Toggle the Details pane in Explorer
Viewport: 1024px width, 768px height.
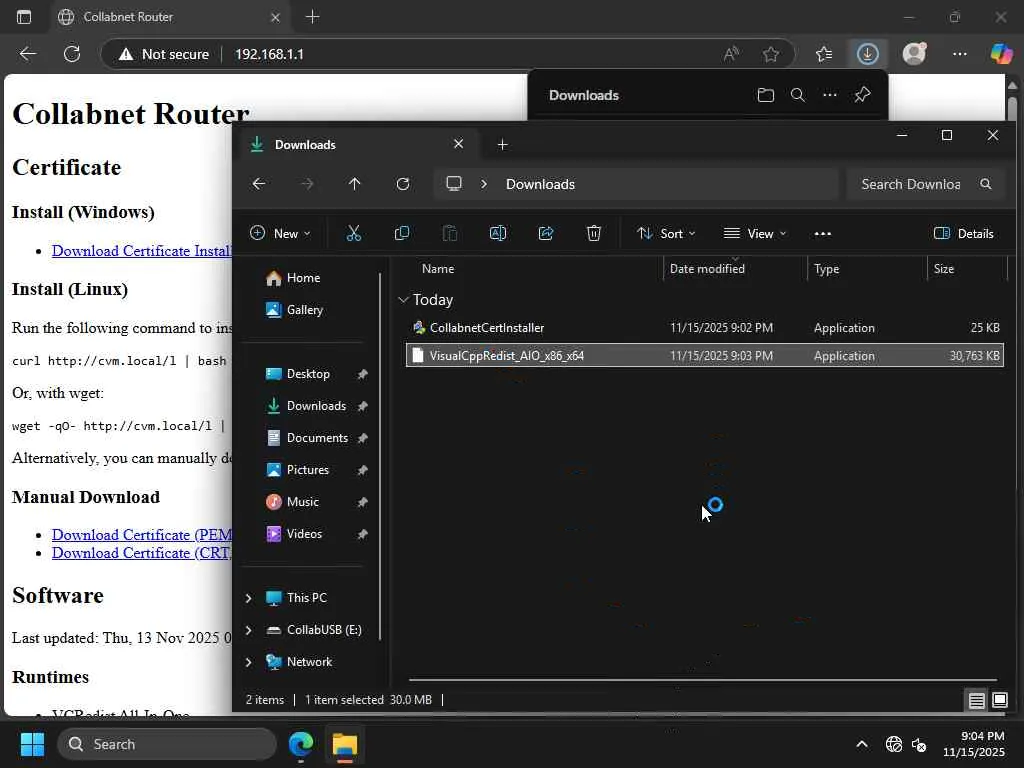(x=963, y=234)
